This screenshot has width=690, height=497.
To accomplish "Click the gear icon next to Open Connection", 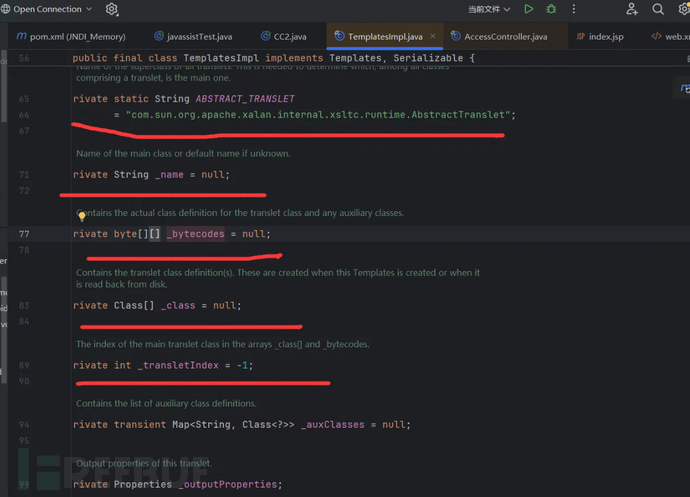I will tap(112, 9).
